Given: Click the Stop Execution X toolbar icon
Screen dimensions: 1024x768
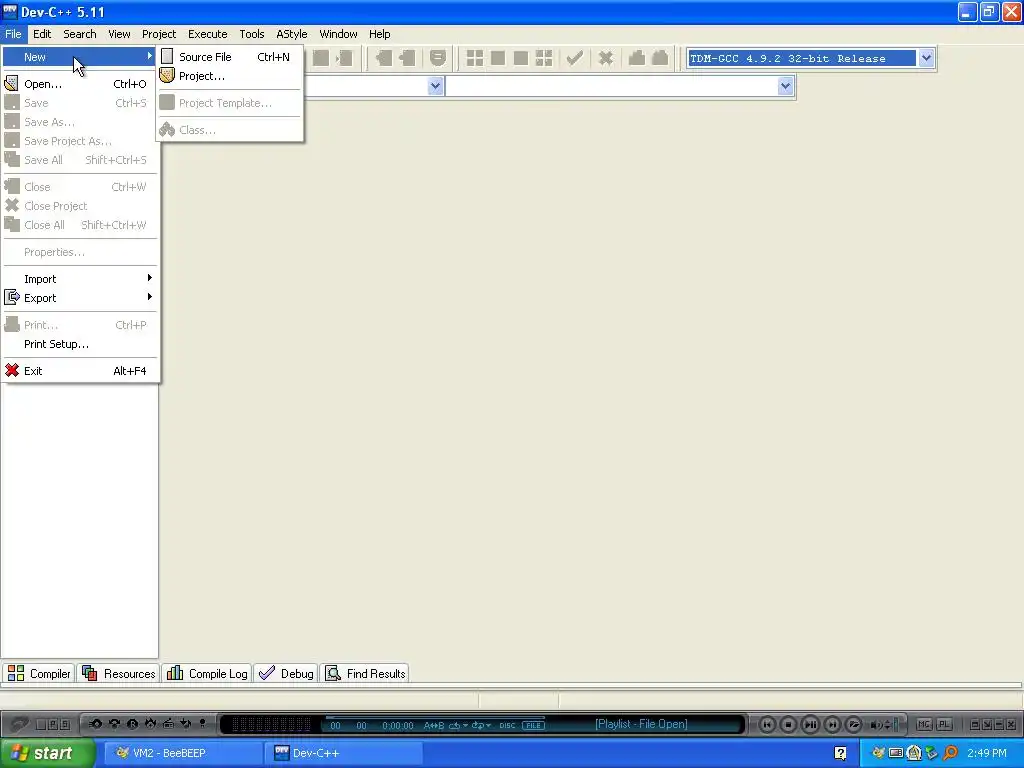Looking at the screenshot, I should pos(606,58).
